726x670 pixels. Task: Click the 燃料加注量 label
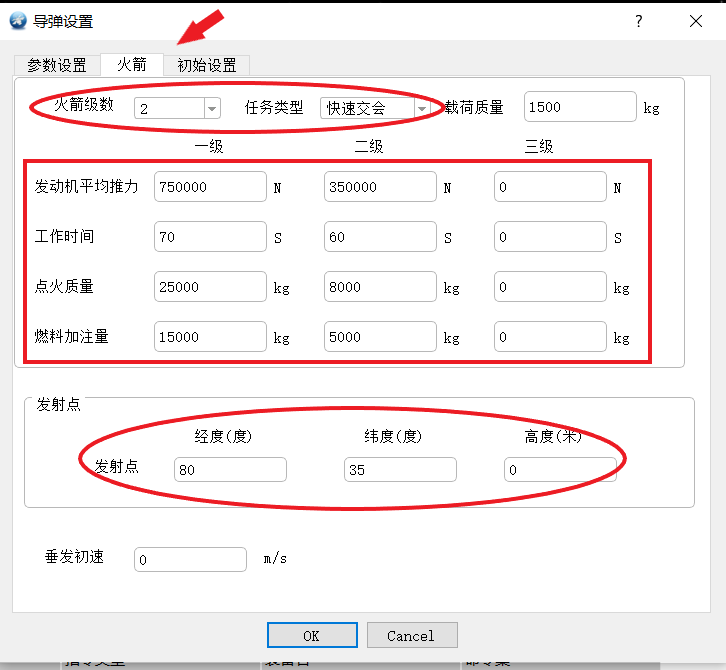[x=71, y=336]
